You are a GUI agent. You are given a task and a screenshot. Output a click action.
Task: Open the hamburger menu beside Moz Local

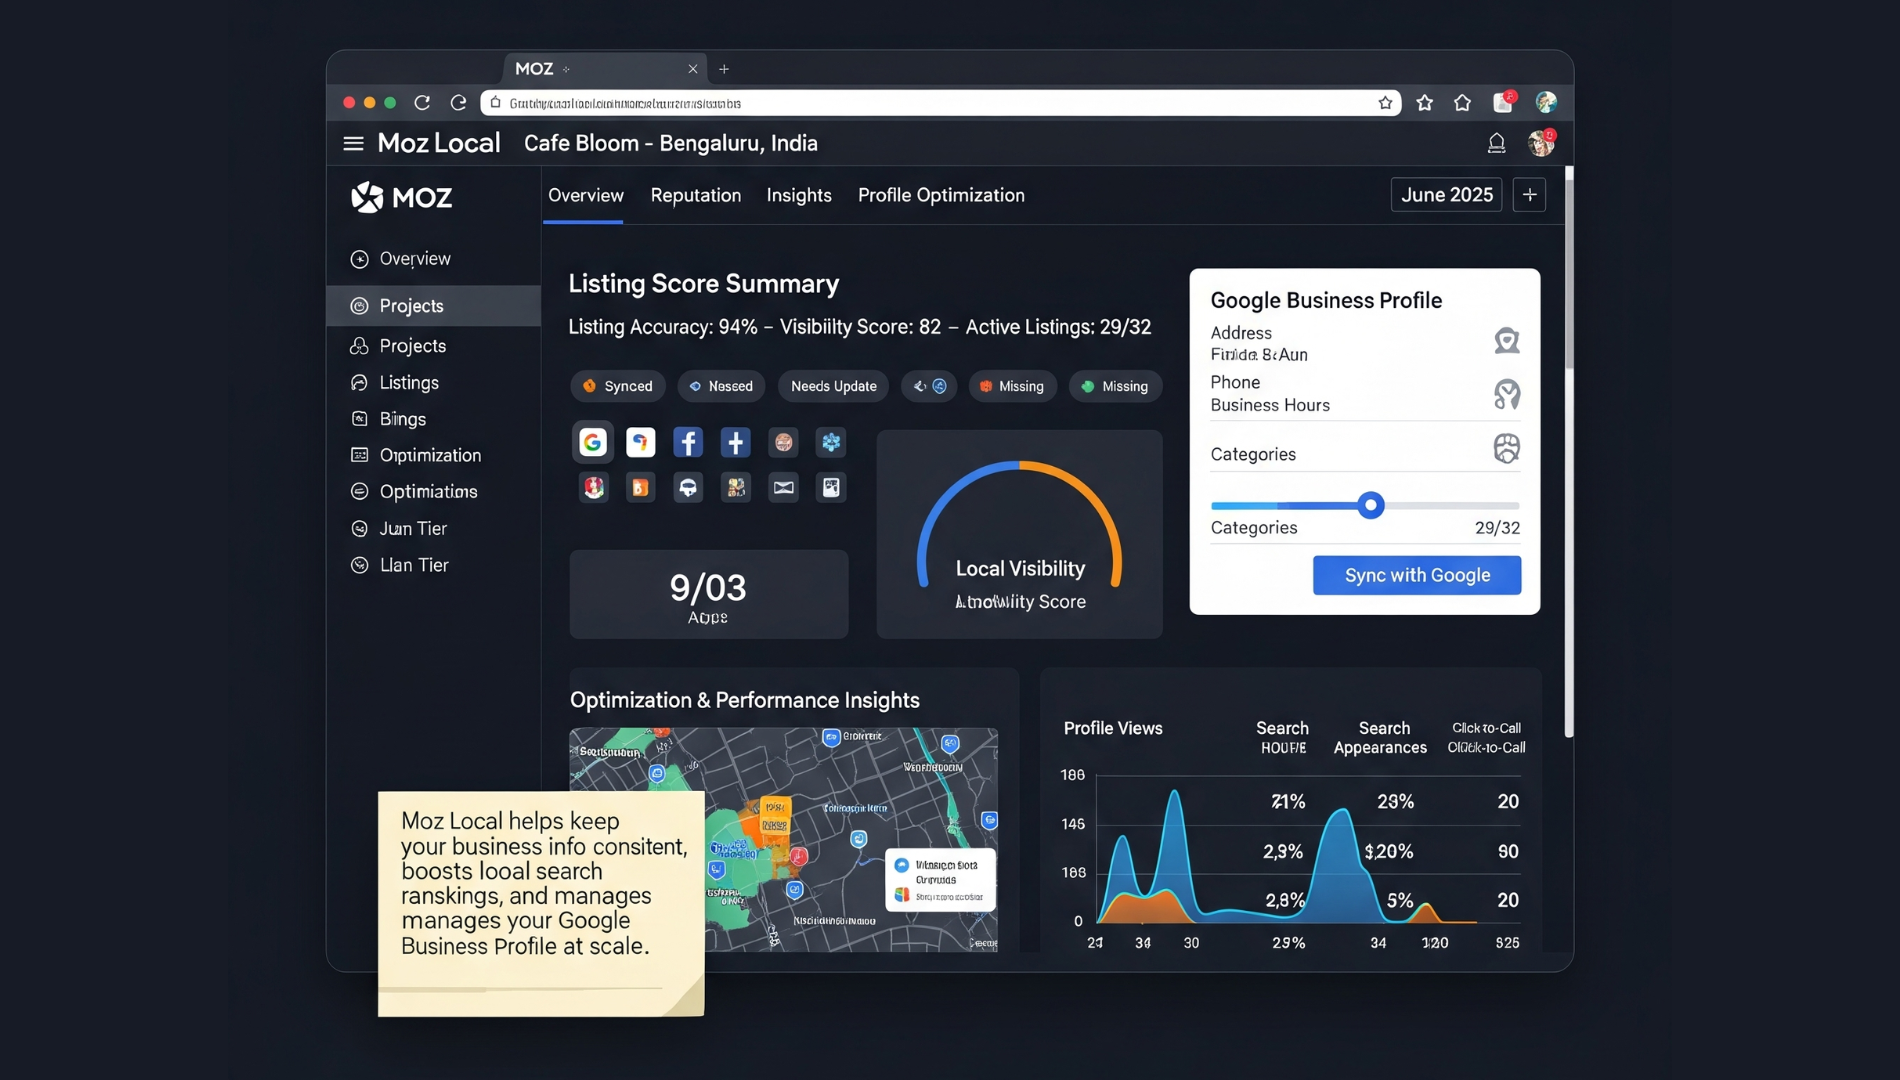pos(353,143)
